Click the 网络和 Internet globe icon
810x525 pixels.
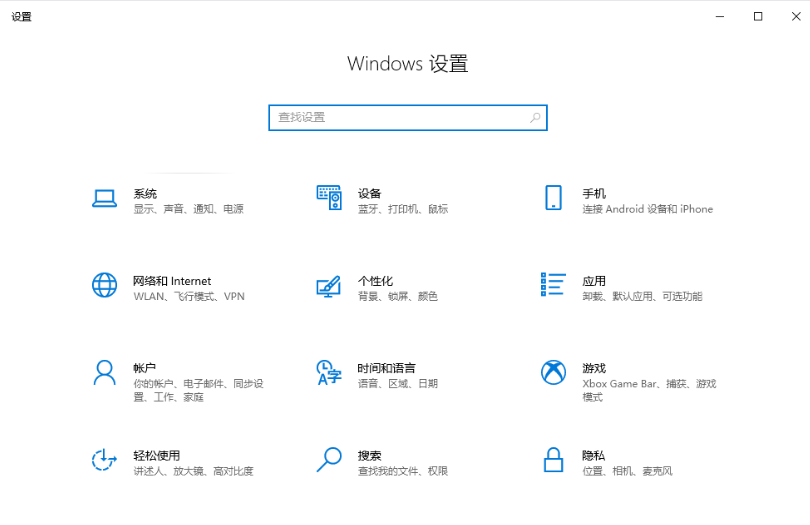[104, 285]
